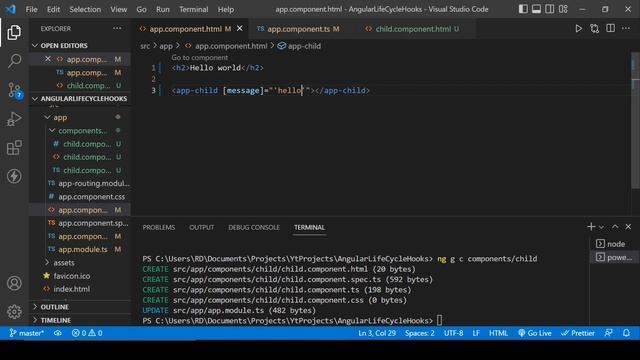Screen dimensions: 640x360
Task: Open the Selection menu
Action: 85,9
